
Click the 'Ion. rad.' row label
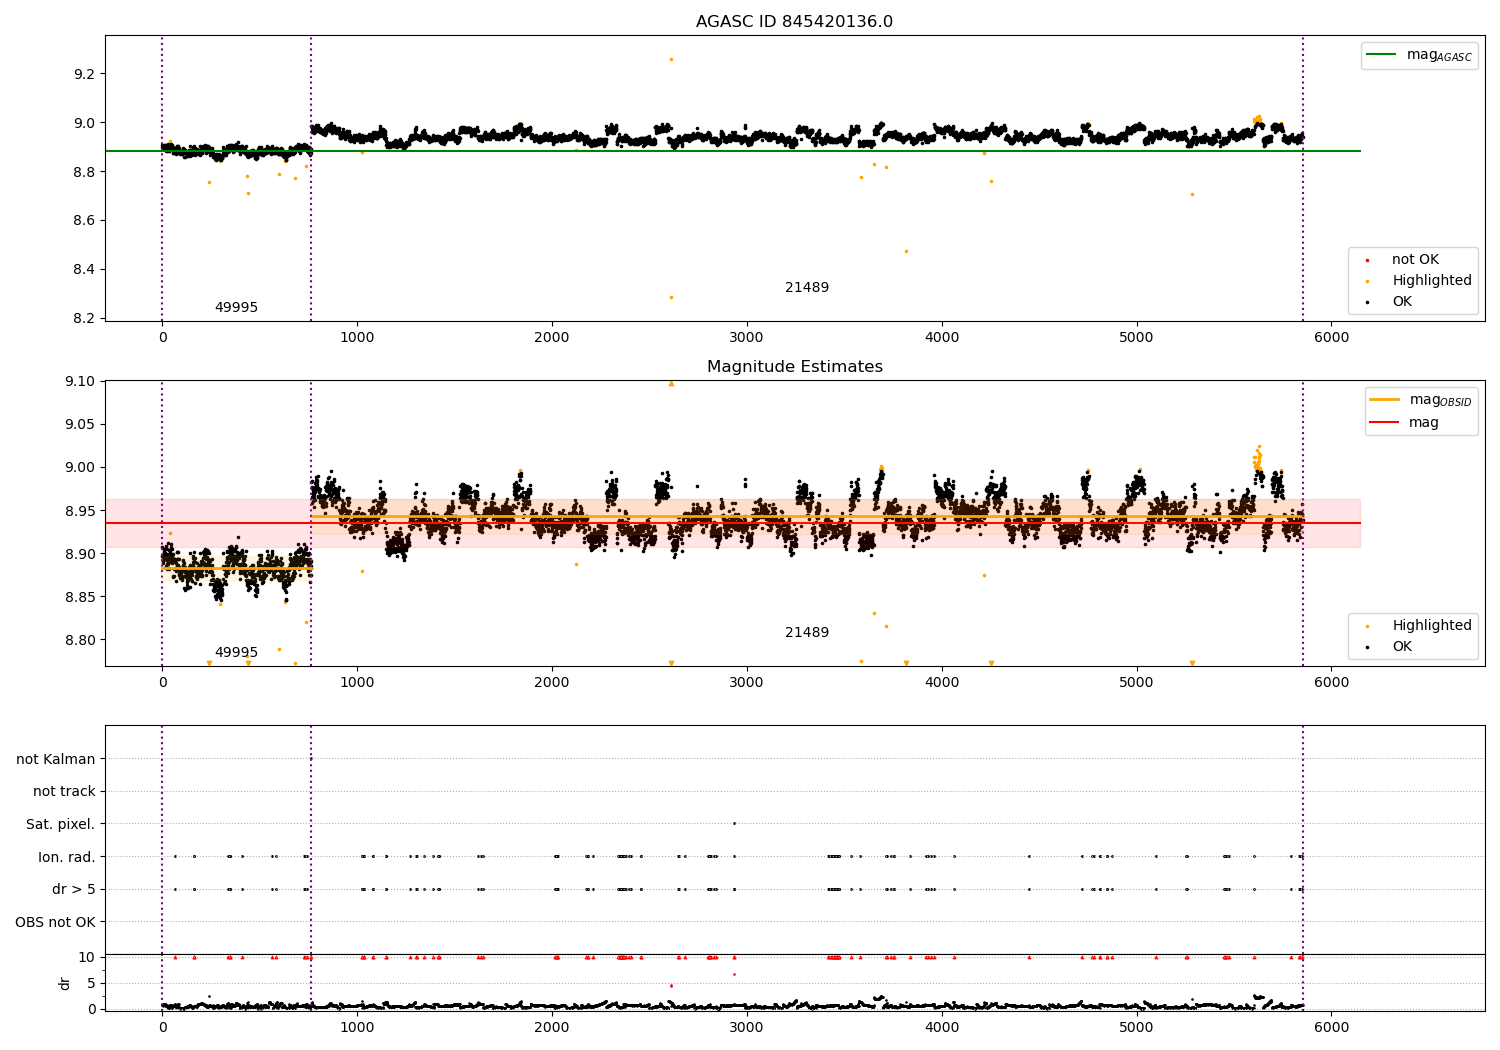(67, 857)
